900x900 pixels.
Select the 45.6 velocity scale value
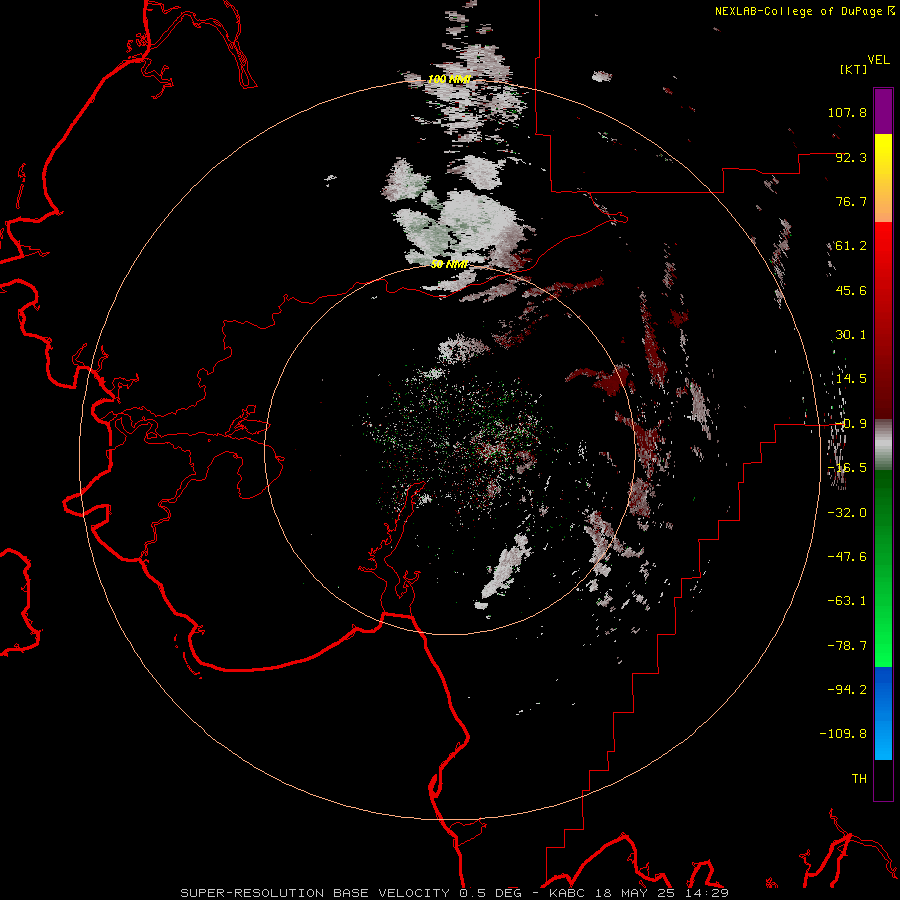click(x=851, y=290)
